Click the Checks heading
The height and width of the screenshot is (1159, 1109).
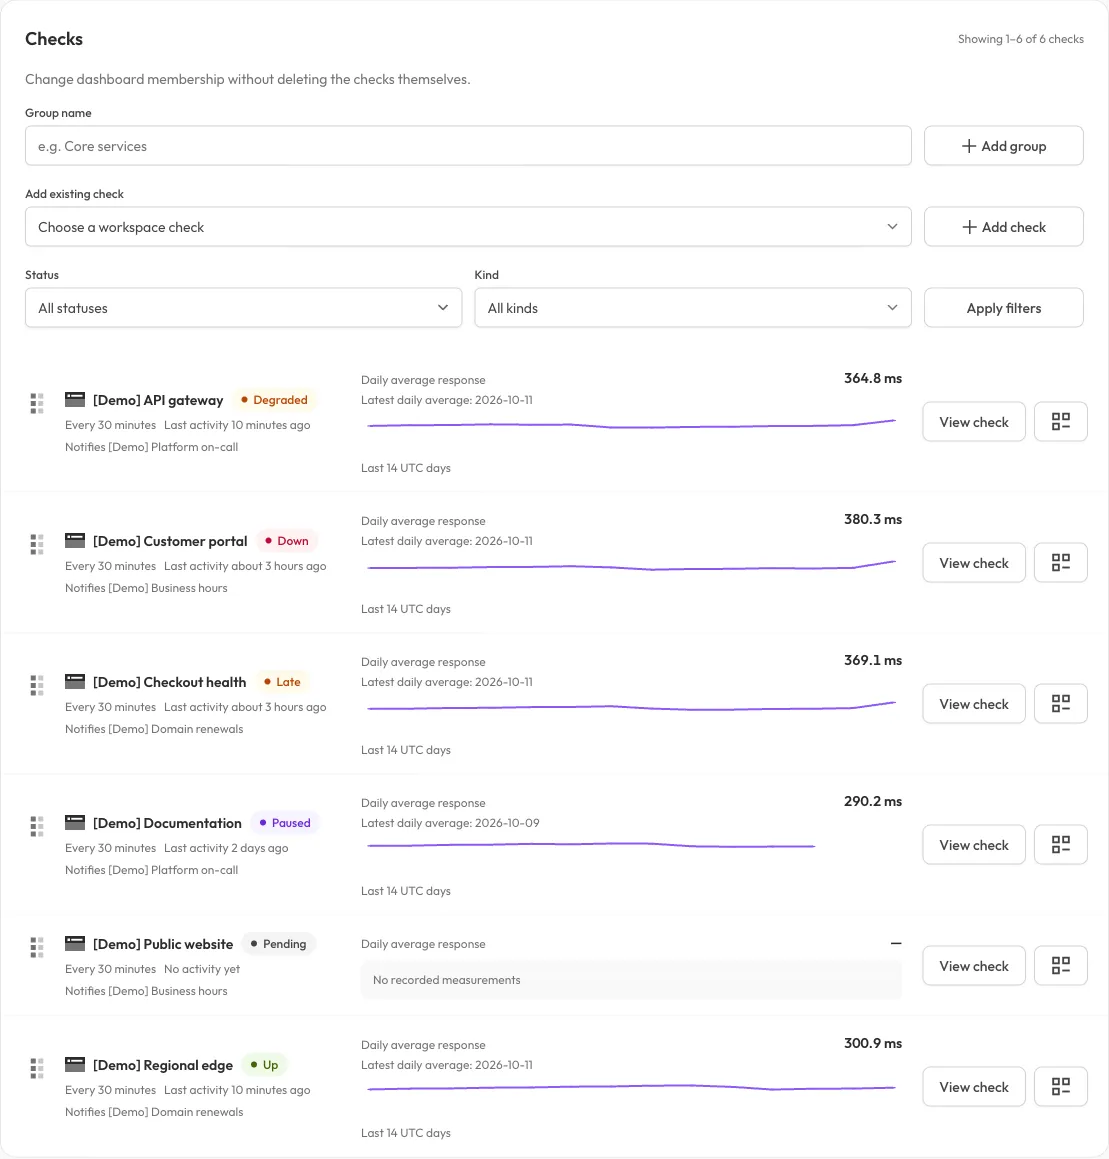tap(54, 39)
